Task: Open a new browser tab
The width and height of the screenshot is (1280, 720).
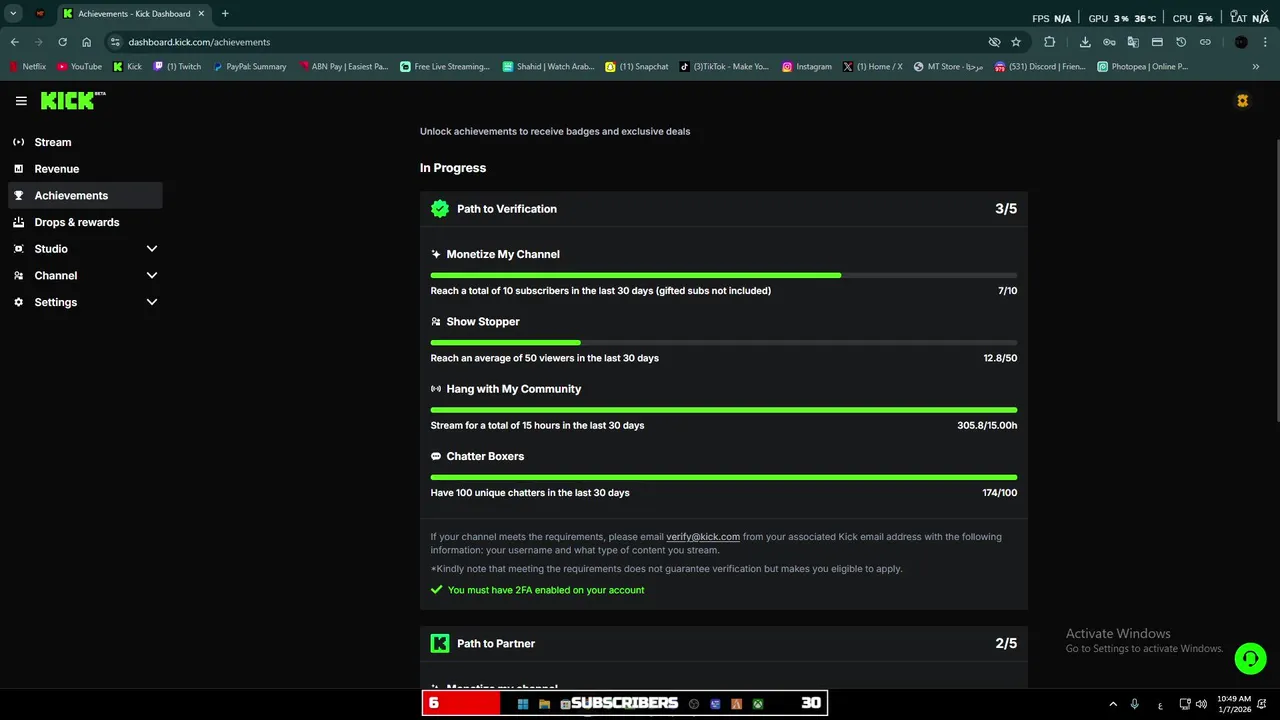Action: [x=225, y=14]
